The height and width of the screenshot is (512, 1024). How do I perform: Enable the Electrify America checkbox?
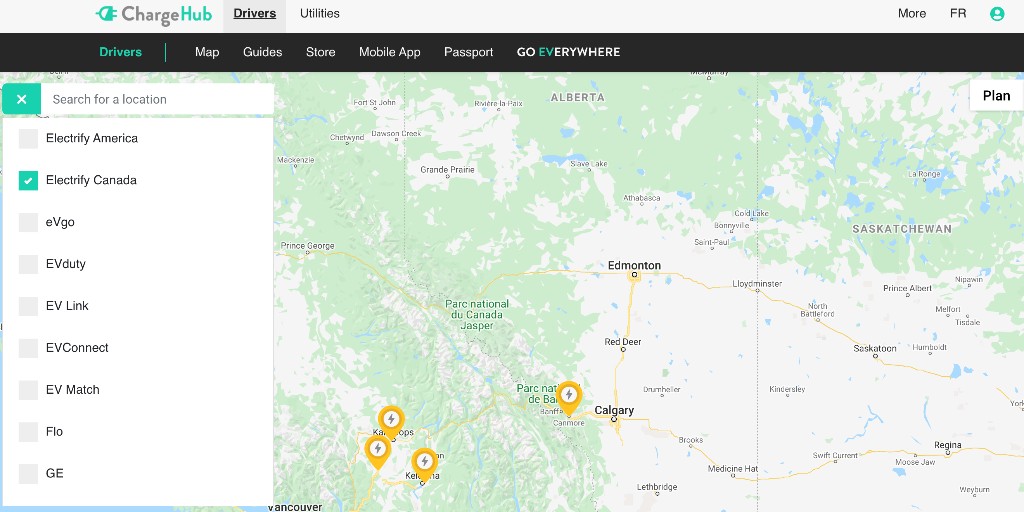click(28, 138)
